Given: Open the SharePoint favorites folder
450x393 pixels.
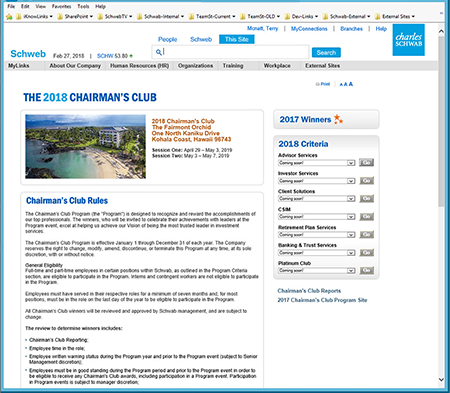Looking at the screenshot, I should coord(75,16).
